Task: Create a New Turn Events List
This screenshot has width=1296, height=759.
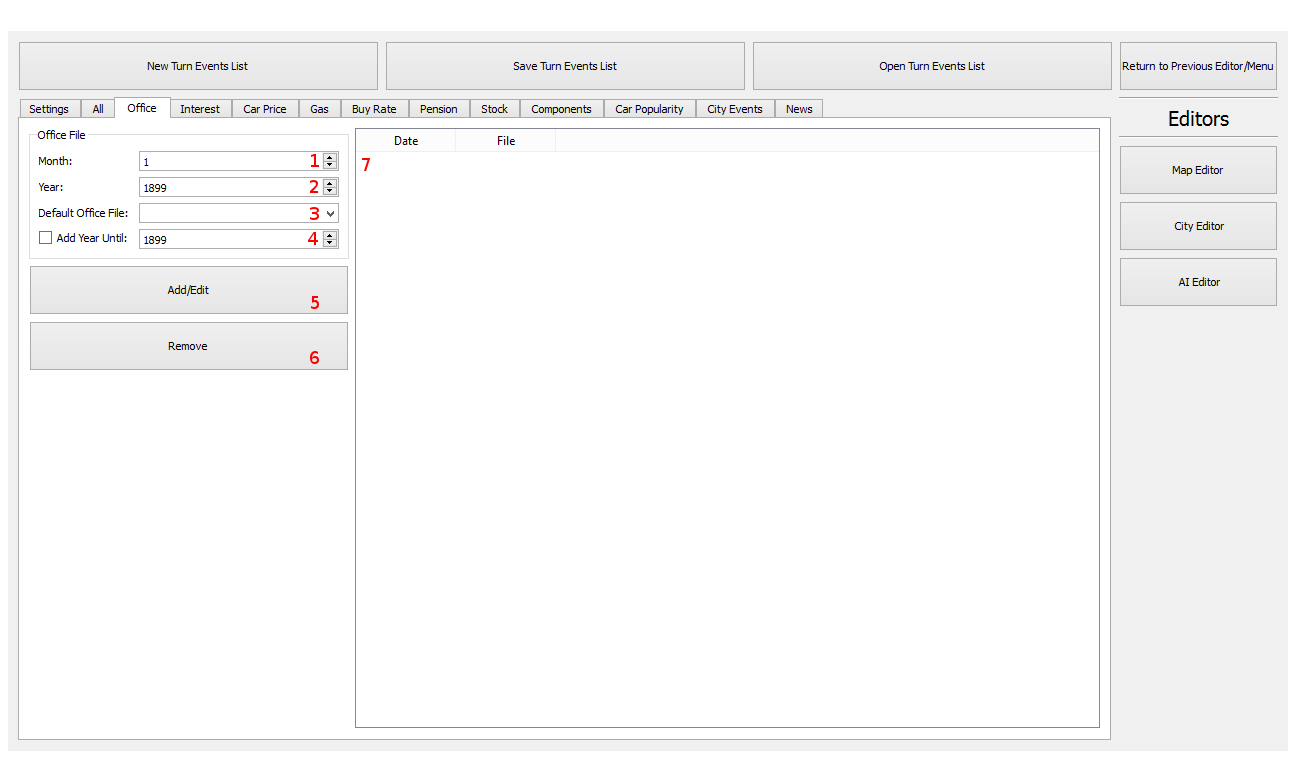Action: (x=198, y=66)
